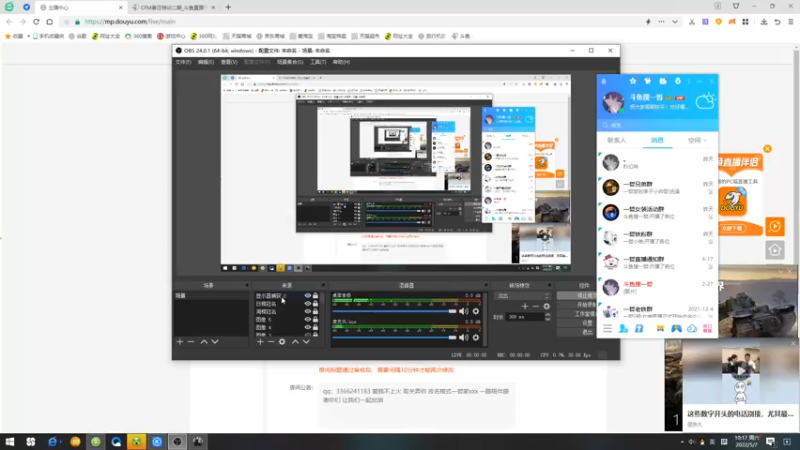800x450 pixels.
Task: Adjust mic/aux volume slider
Action: [x=394, y=337]
